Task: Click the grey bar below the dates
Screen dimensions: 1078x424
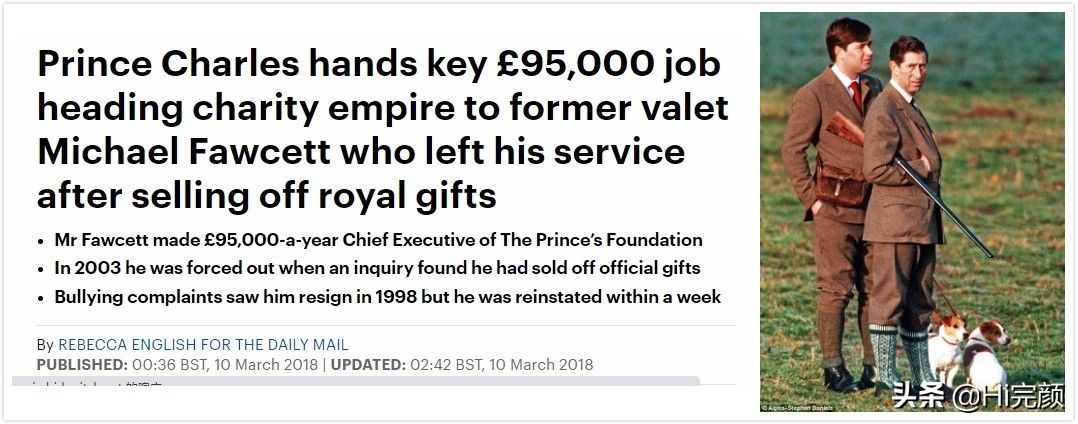Action: pyautogui.click(x=355, y=382)
